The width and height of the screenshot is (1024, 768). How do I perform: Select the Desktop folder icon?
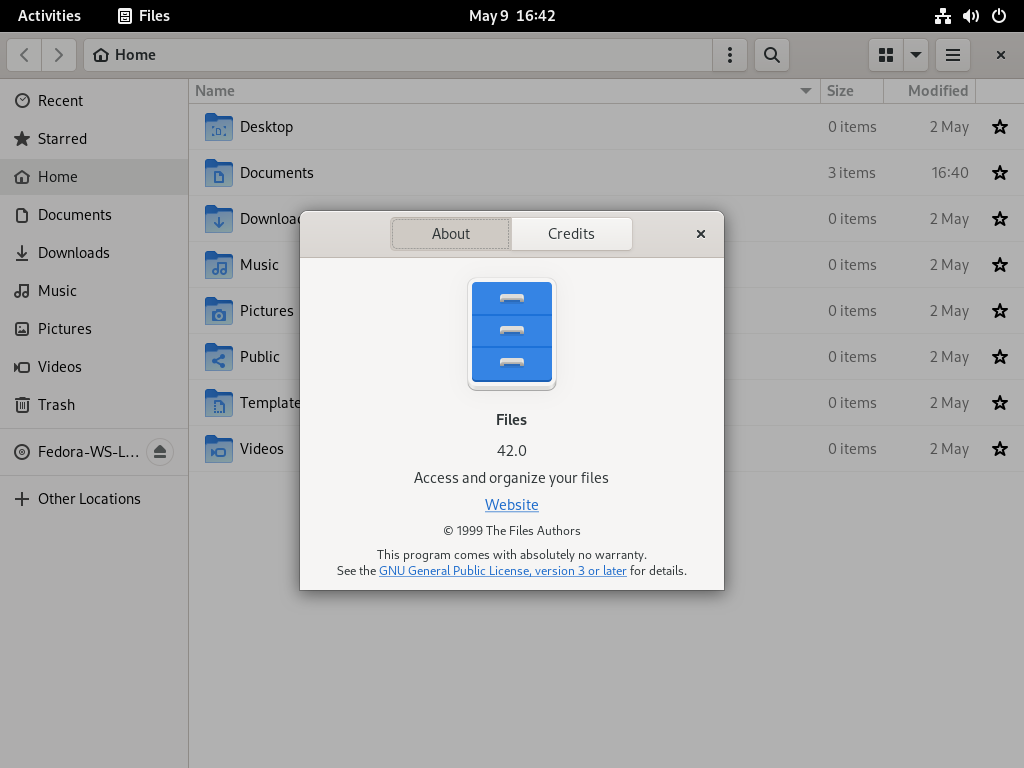(x=219, y=127)
